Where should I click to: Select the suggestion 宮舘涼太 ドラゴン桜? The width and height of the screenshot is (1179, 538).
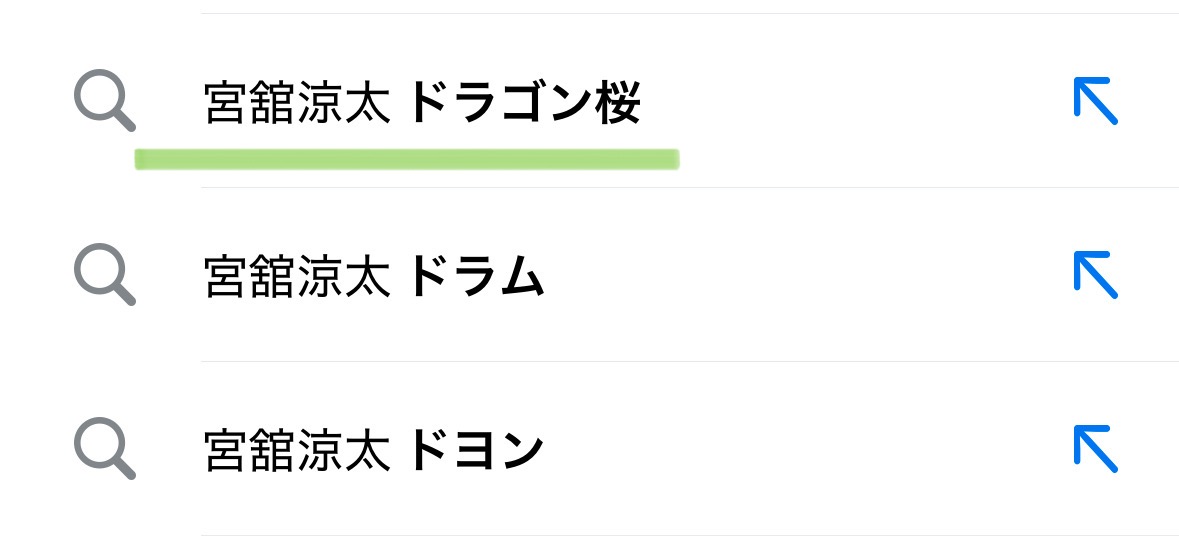point(590,101)
